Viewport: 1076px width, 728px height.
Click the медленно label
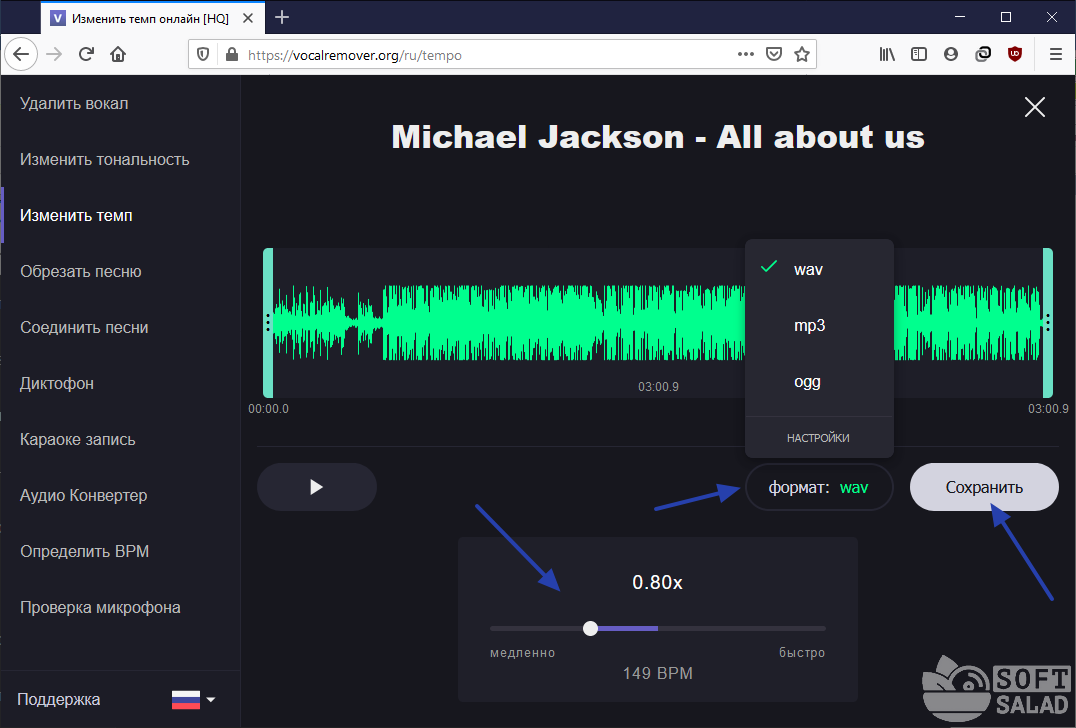pos(522,653)
